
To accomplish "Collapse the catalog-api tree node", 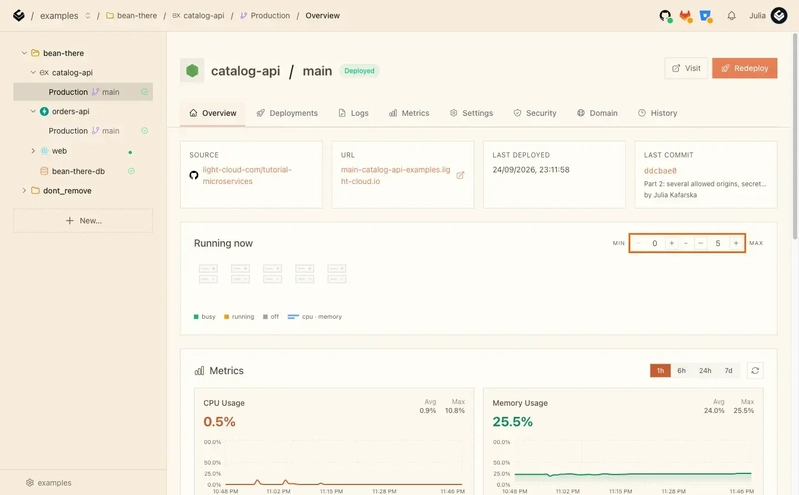I will [x=33, y=72].
